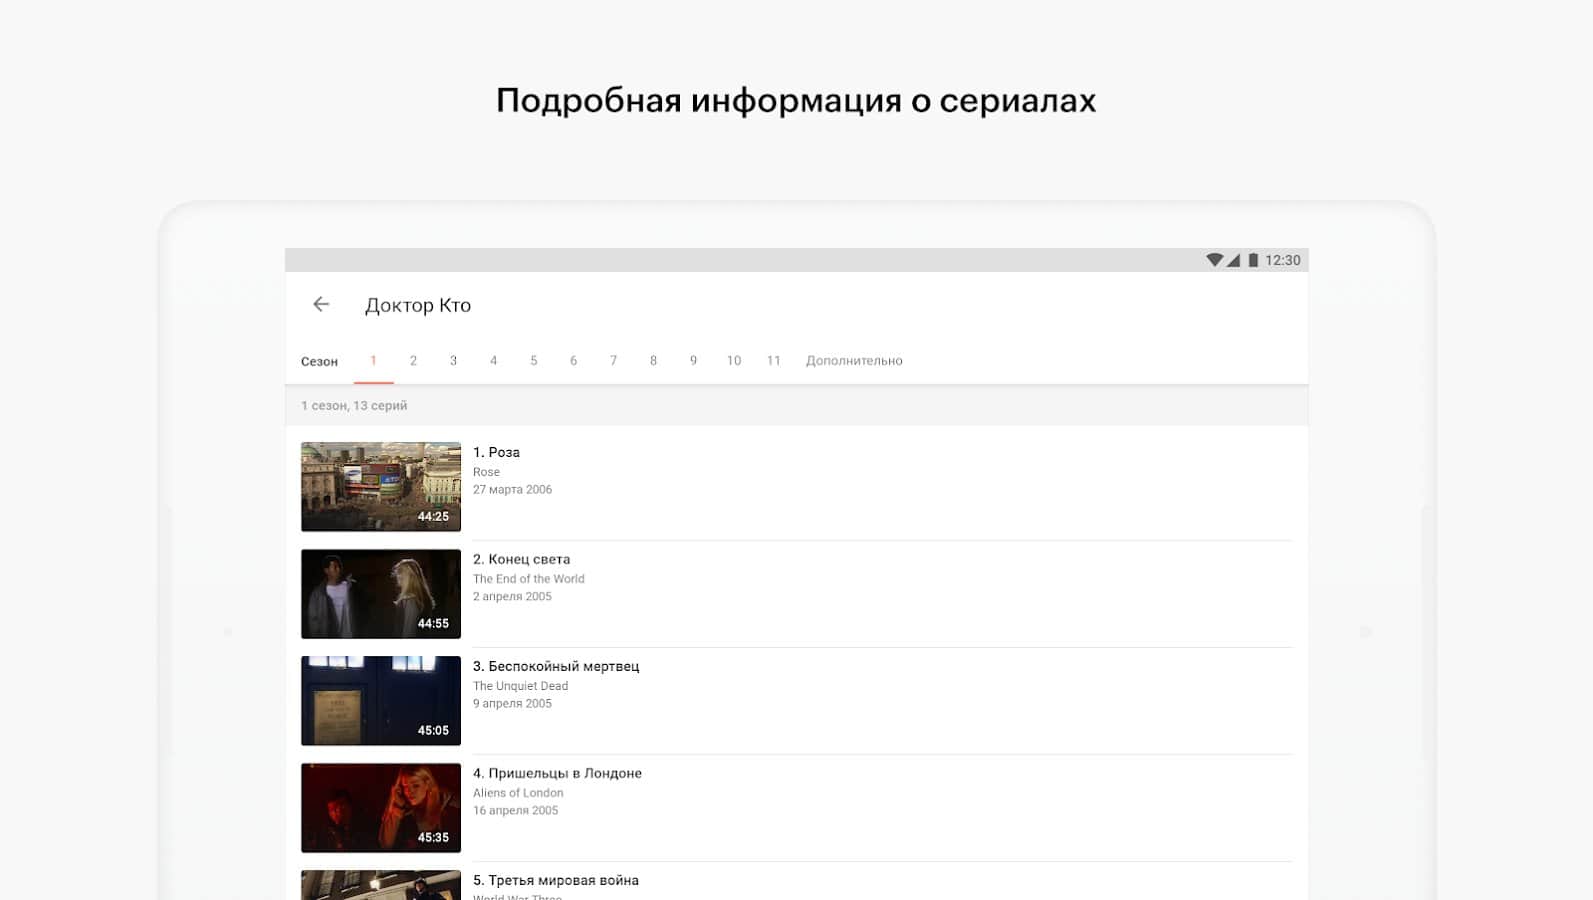
Task: Switch to season 2 tab
Action: [413, 361]
